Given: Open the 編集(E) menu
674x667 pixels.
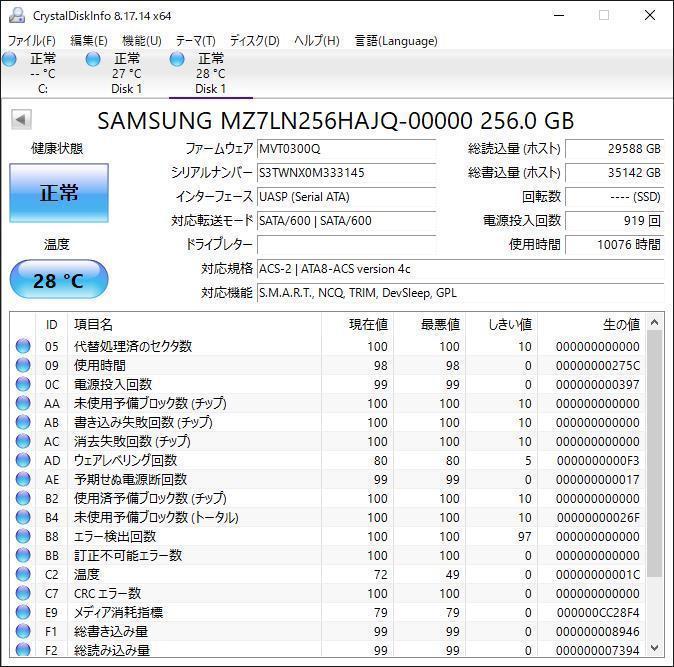Looking at the screenshot, I should 89,41.
